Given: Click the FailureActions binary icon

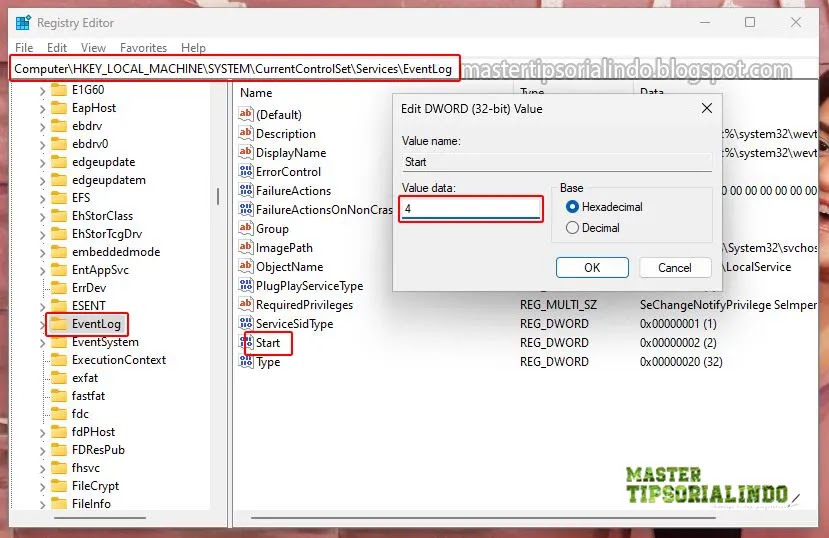Looking at the screenshot, I should coord(245,190).
